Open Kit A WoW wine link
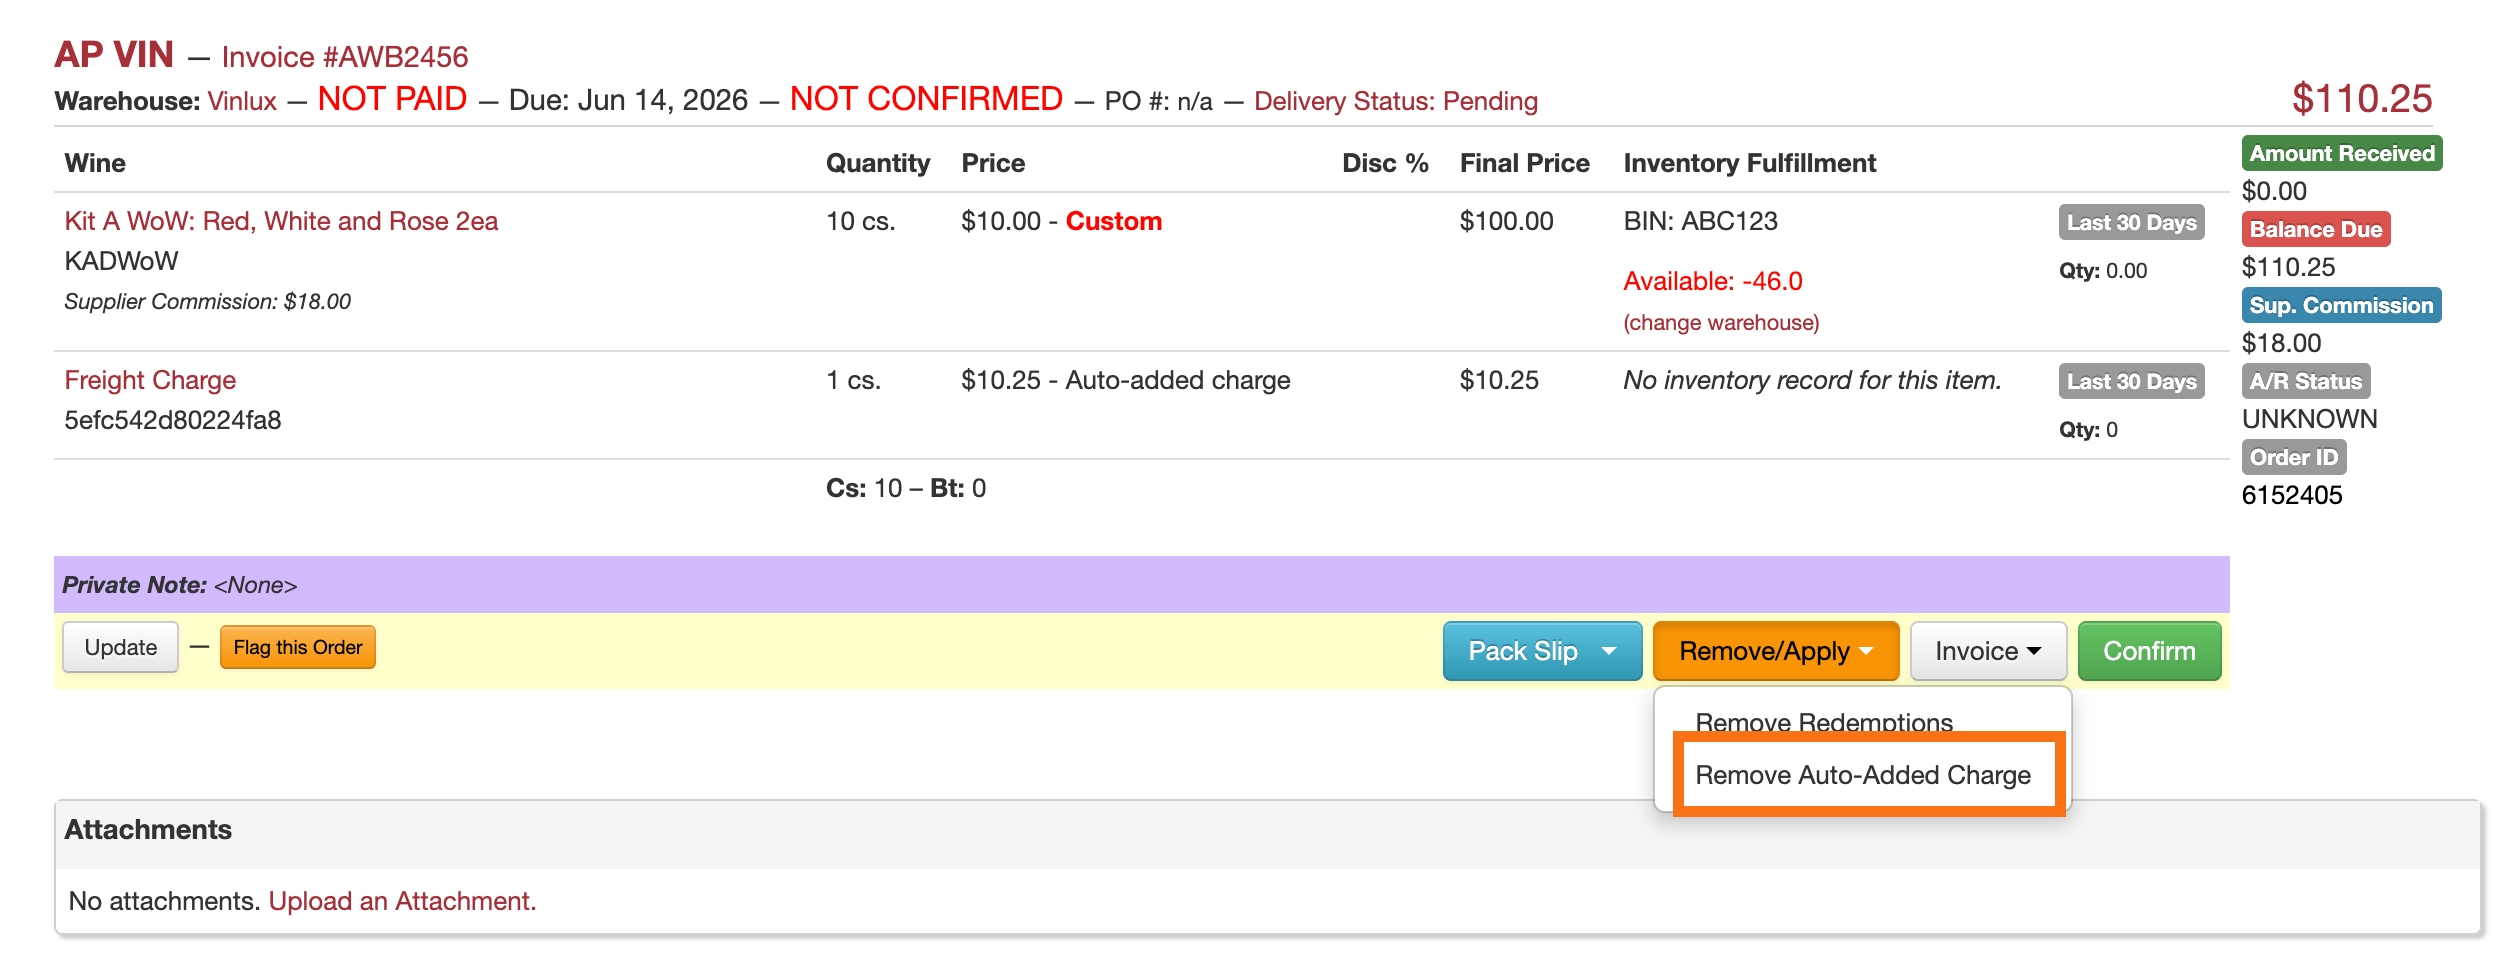Screen dimensions: 2494x970 pyautogui.click(x=281, y=221)
